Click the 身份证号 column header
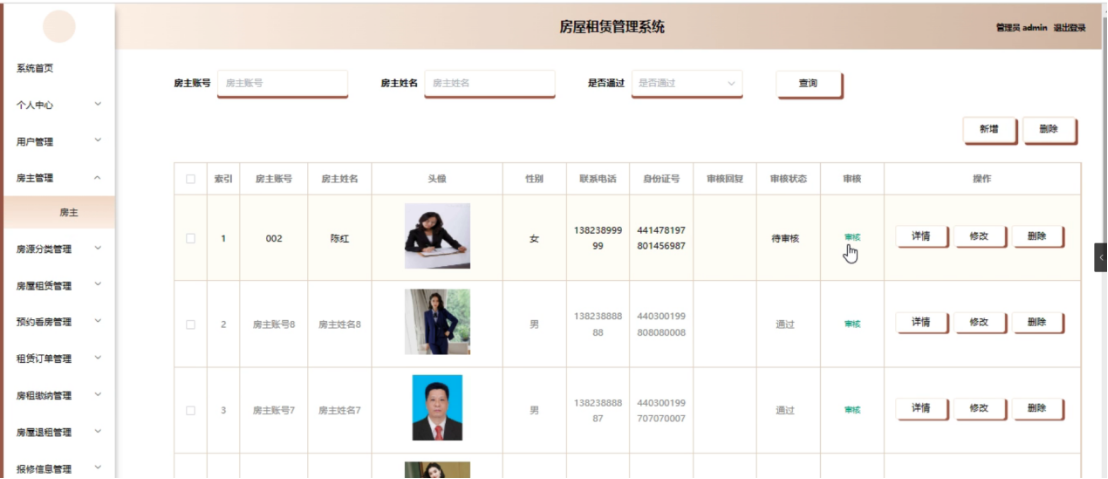 click(x=661, y=179)
